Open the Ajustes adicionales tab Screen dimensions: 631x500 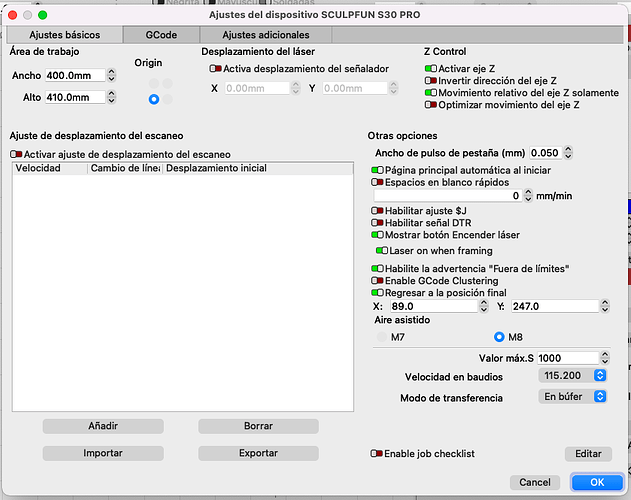266,35
